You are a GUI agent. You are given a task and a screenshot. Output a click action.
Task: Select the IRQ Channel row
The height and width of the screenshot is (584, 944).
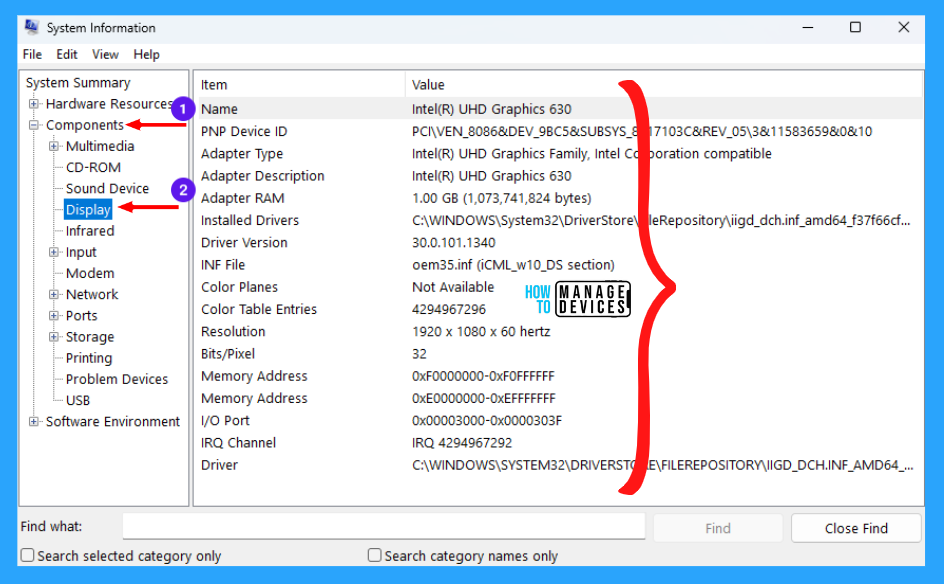560,443
